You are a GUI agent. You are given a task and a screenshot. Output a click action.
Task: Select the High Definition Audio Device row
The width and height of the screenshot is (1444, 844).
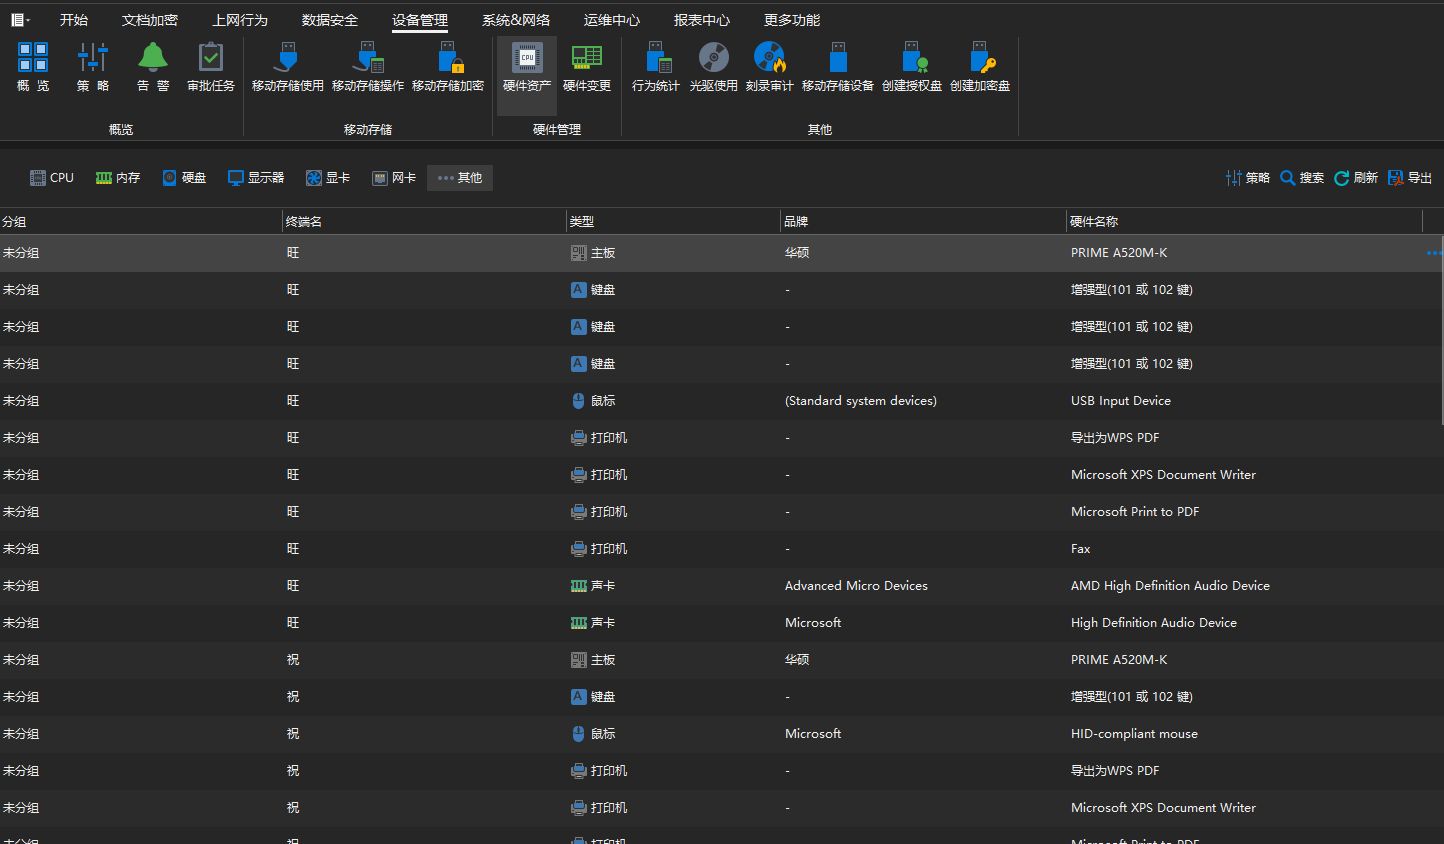[722, 623]
